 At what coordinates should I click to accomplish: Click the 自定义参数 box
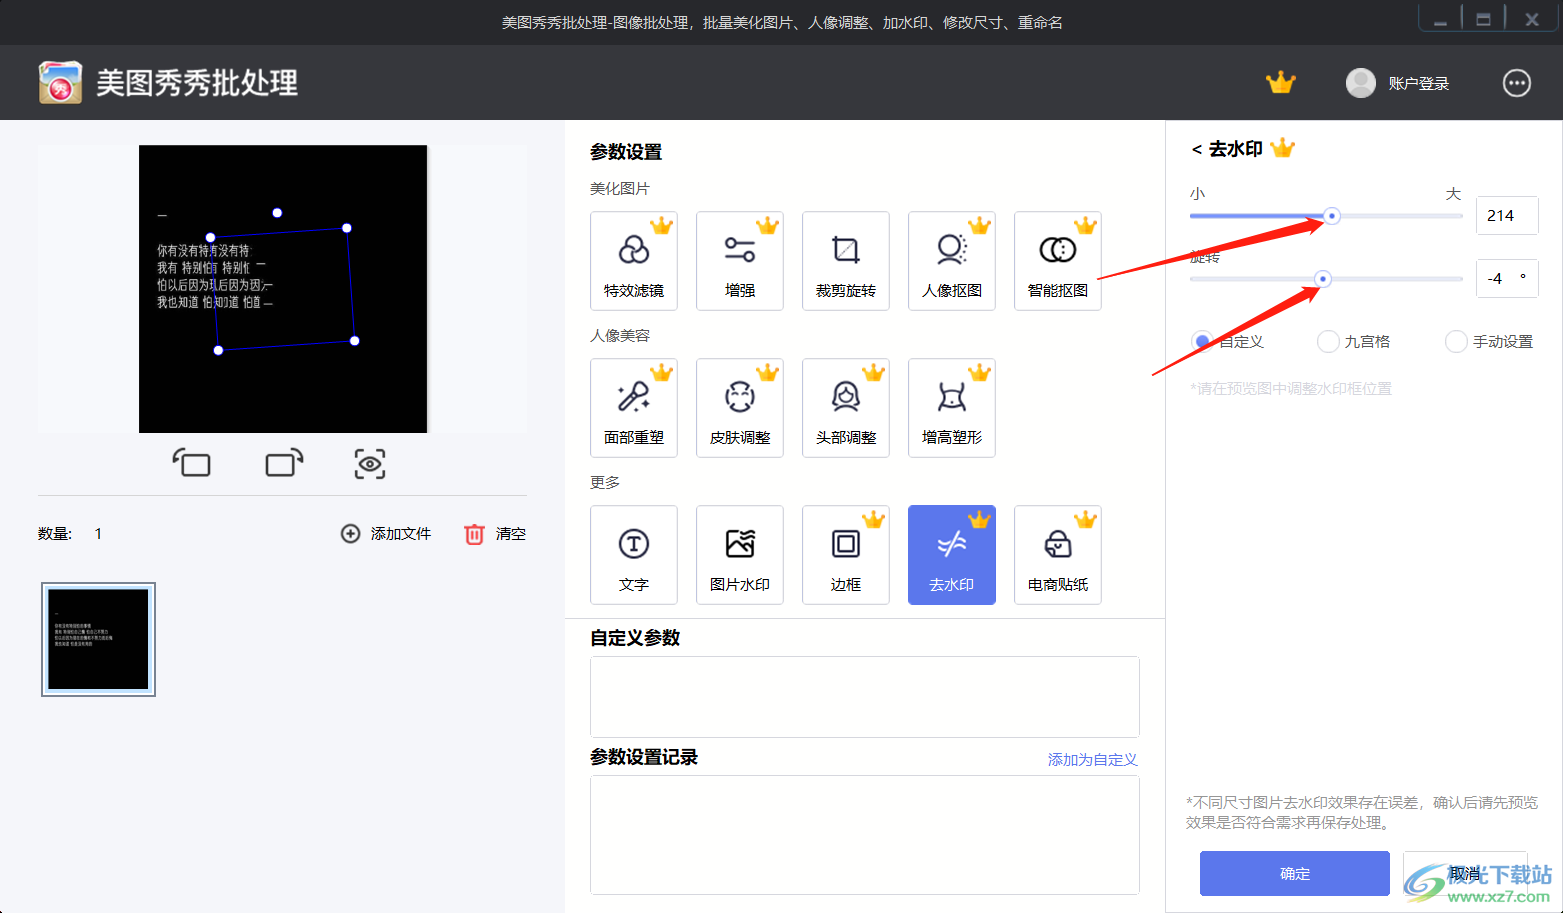865,697
